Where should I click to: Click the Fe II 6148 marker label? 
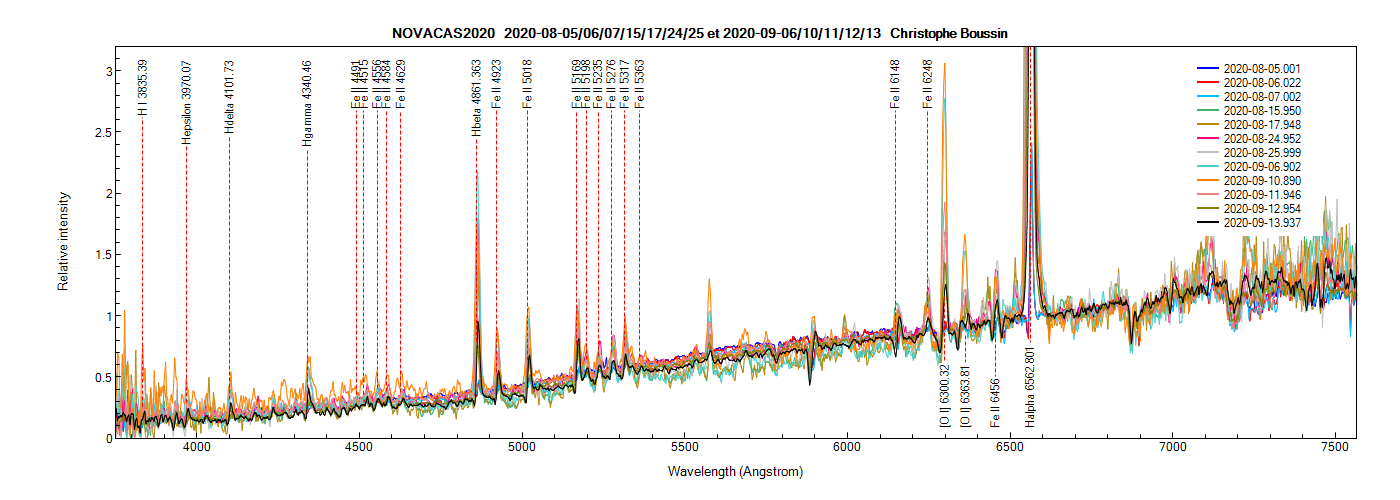pyautogui.click(x=895, y=84)
